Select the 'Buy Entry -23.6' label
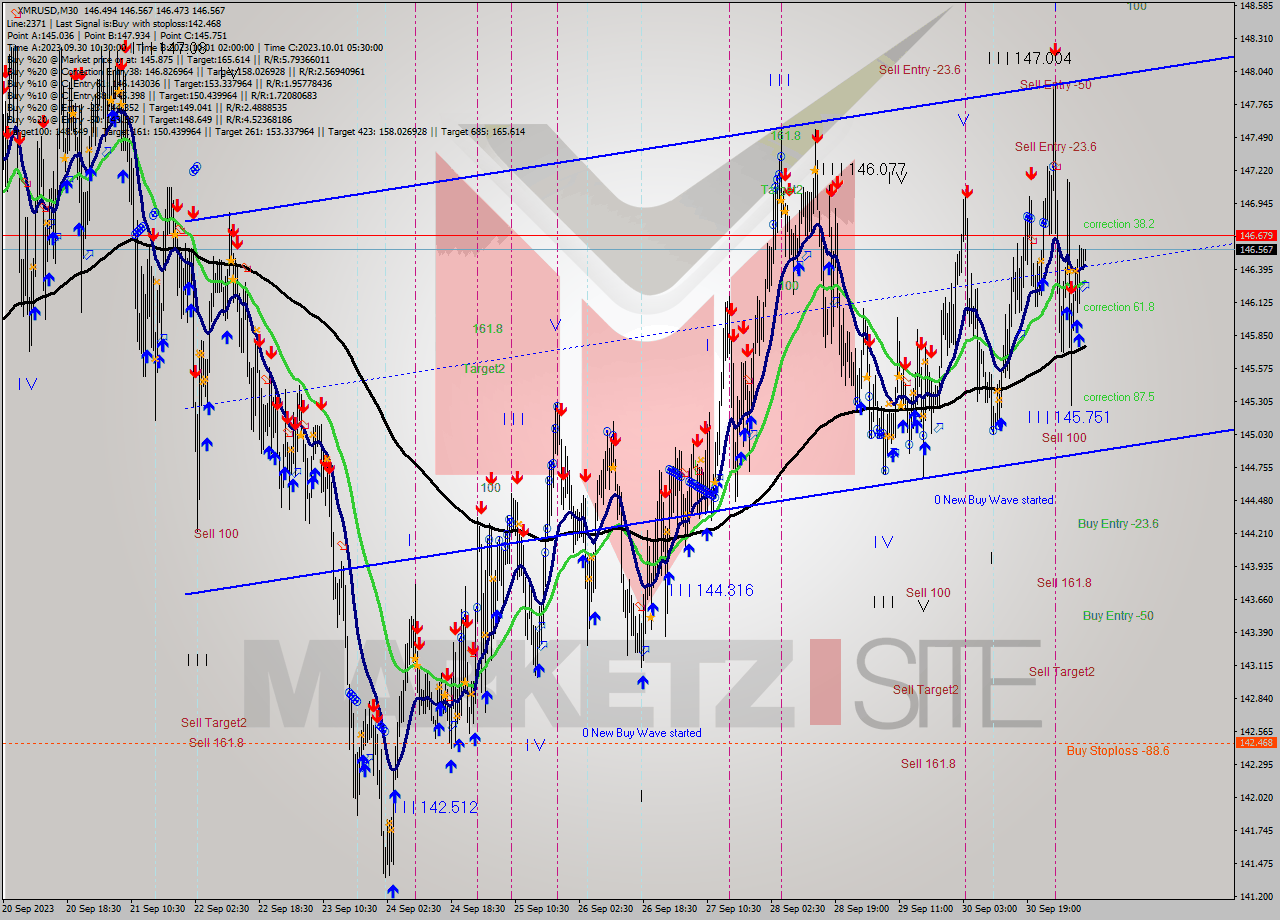This screenshot has width=1280, height=920. pos(1118,523)
